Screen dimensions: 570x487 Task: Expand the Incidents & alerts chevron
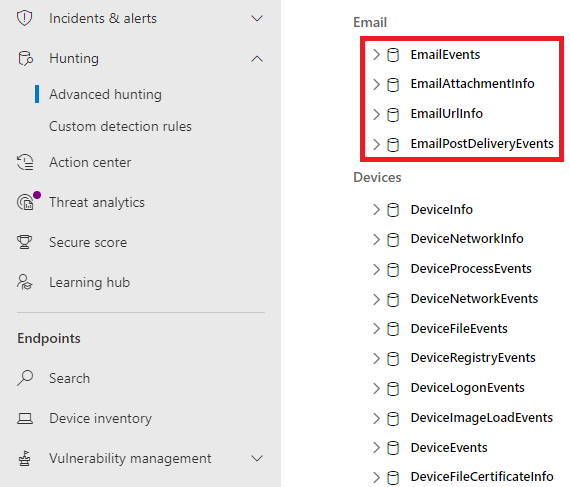tap(257, 18)
